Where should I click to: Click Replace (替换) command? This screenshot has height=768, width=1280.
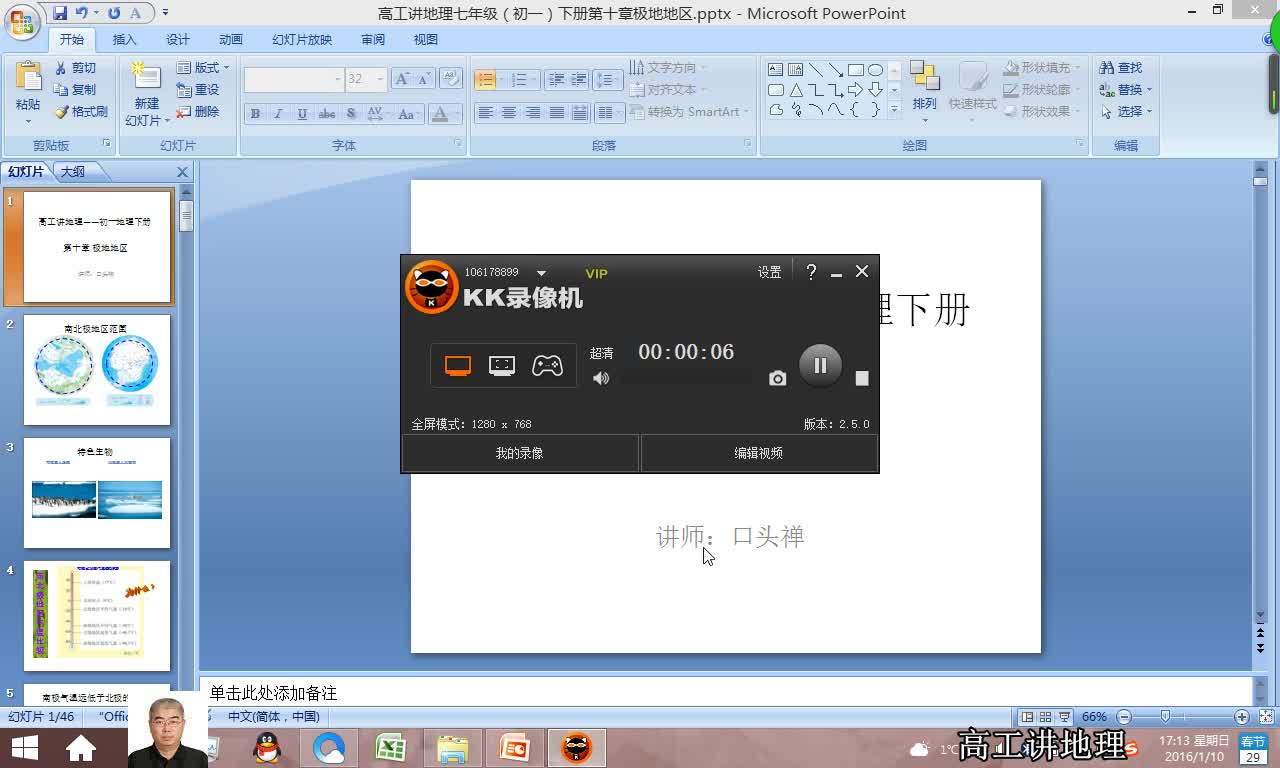point(1126,90)
